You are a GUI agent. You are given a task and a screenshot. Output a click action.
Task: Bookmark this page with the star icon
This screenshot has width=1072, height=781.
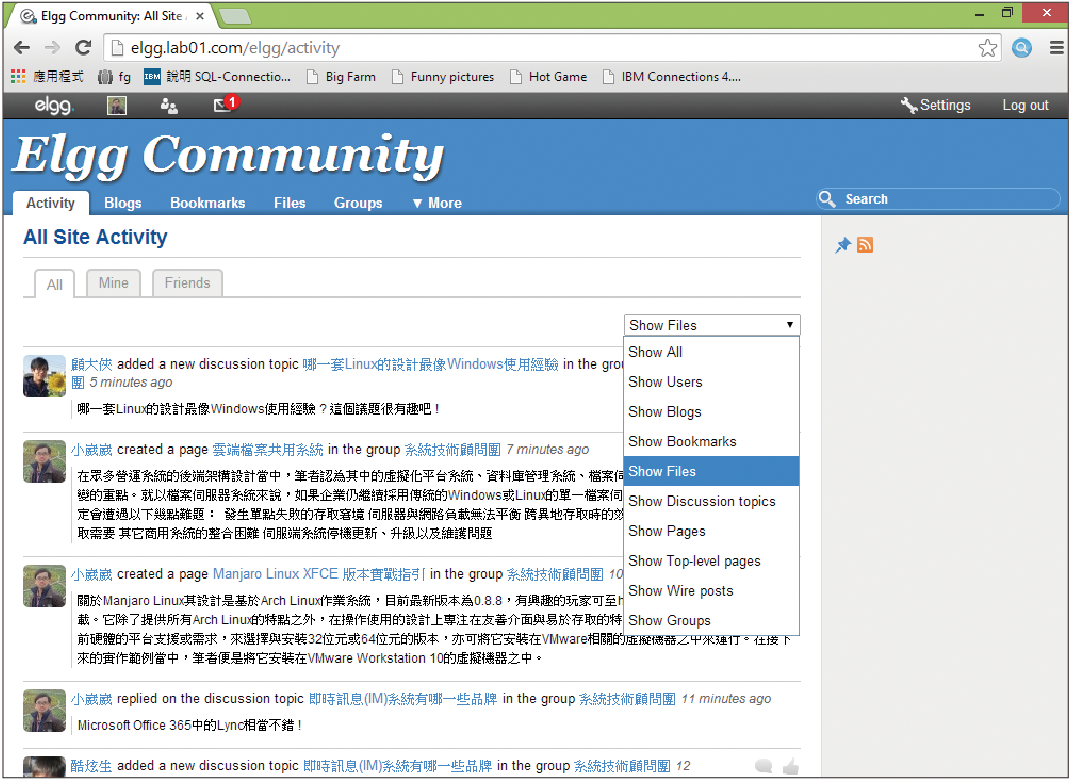(x=987, y=48)
